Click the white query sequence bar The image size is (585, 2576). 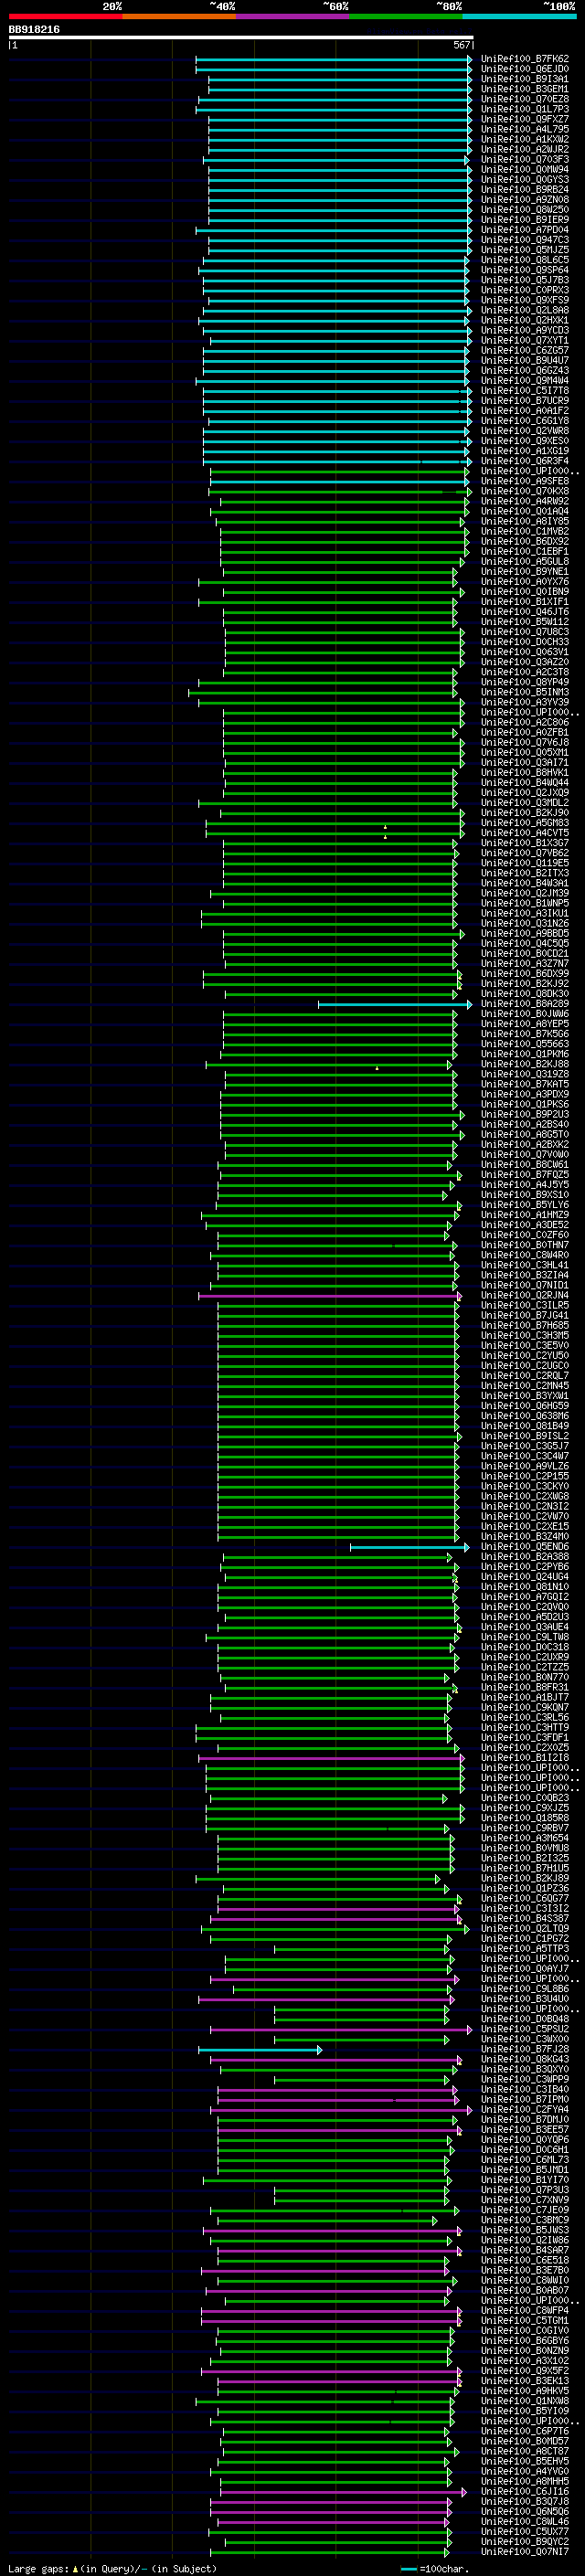coord(240,38)
